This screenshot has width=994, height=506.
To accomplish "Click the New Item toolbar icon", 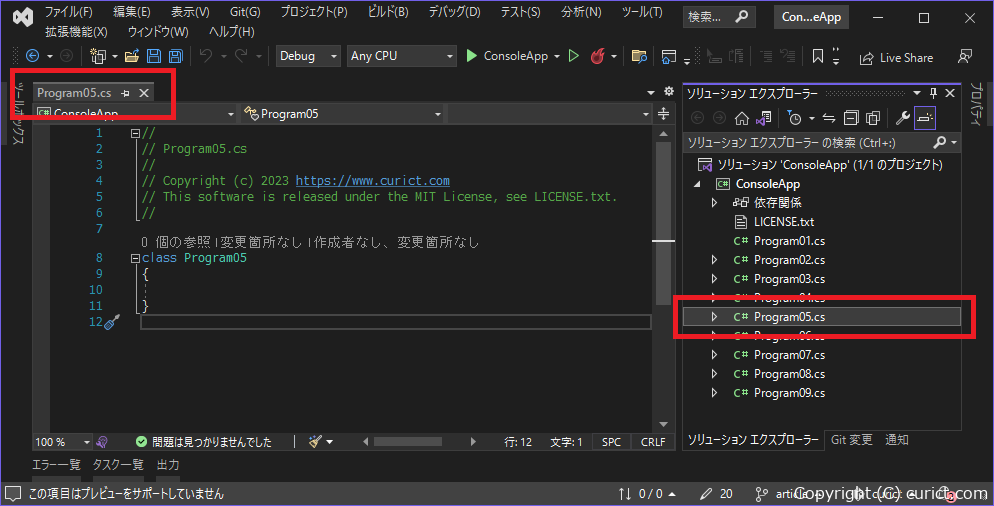I will (x=98, y=56).
